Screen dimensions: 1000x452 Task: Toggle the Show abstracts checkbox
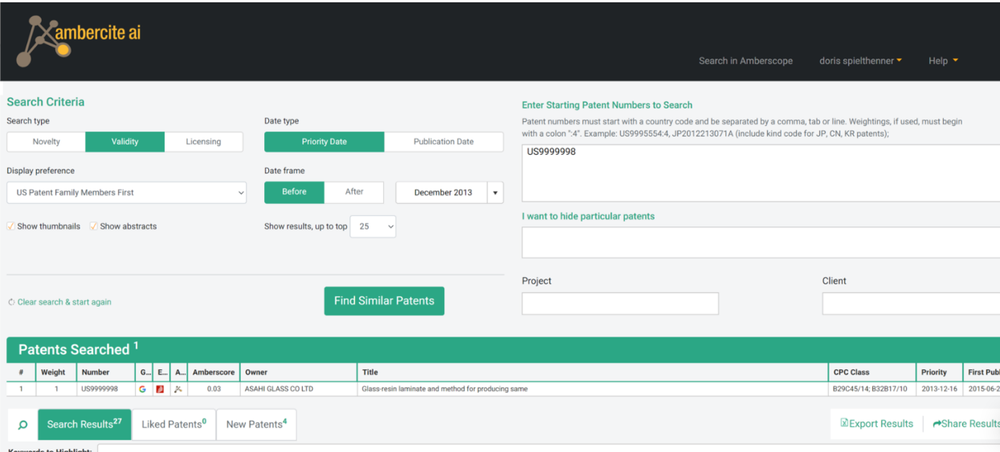94,226
